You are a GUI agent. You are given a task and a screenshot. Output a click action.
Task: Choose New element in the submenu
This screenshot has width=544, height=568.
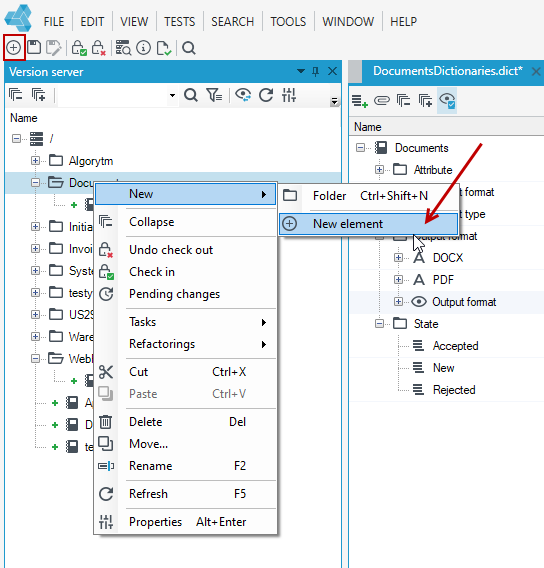click(x=369, y=224)
